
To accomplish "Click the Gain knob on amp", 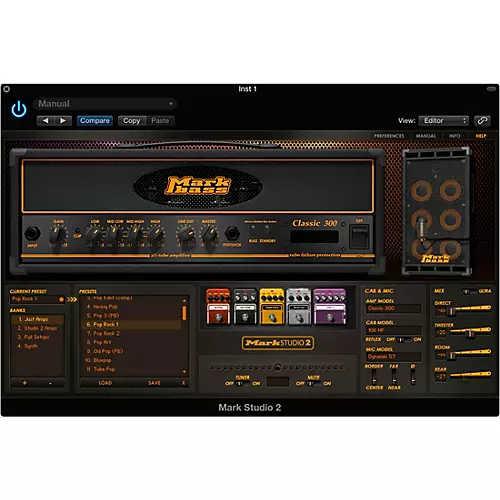I will [x=58, y=235].
